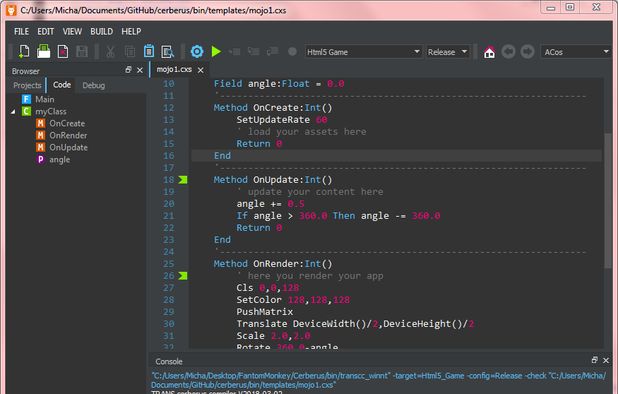Click the Cut scissors icon
Viewport: 618px width, 394px height.
pos(110,52)
